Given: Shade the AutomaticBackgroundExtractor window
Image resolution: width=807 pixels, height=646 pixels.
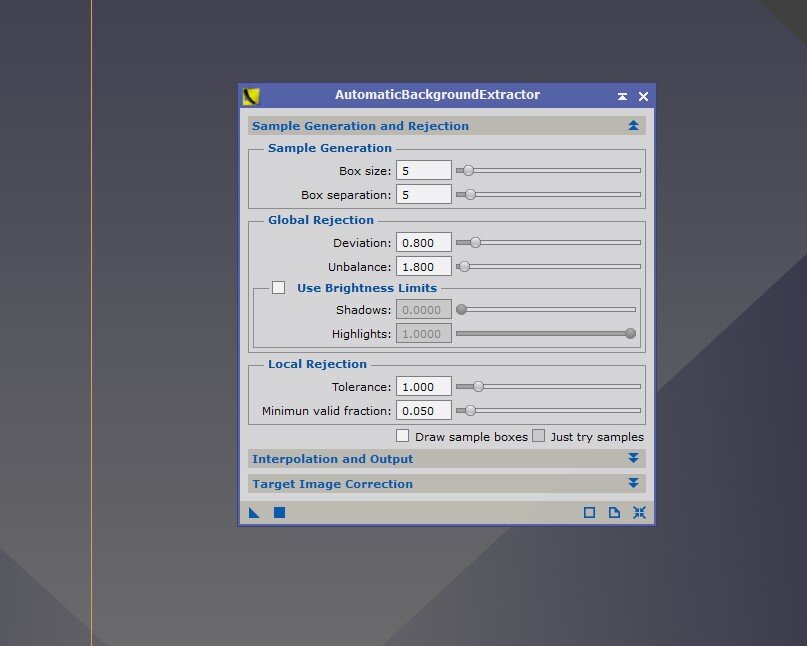Looking at the screenshot, I should [x=622, y=96].
